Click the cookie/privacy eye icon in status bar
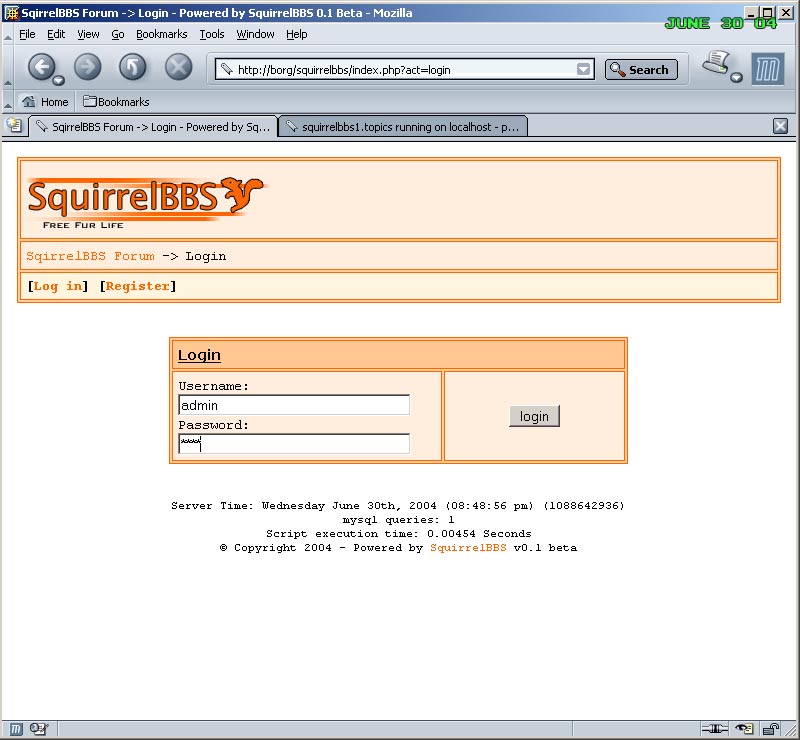800x740 pixels. [x=744, y=729]
